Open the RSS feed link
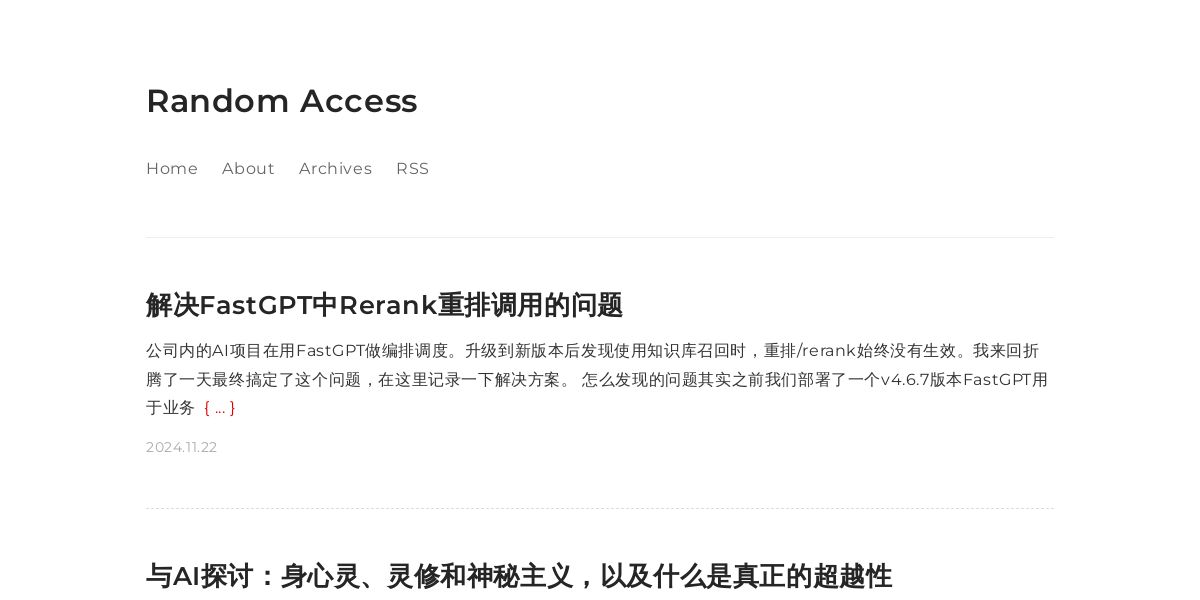This screenshot has width=1200, height=600. (x=412, y=168)
